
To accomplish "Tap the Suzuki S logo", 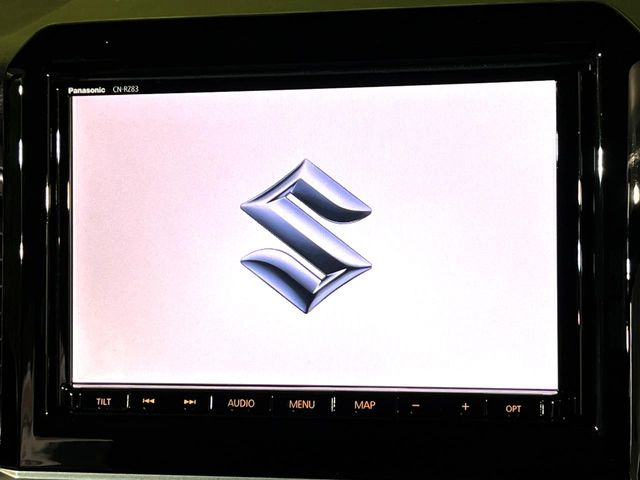I will (306, 236).
